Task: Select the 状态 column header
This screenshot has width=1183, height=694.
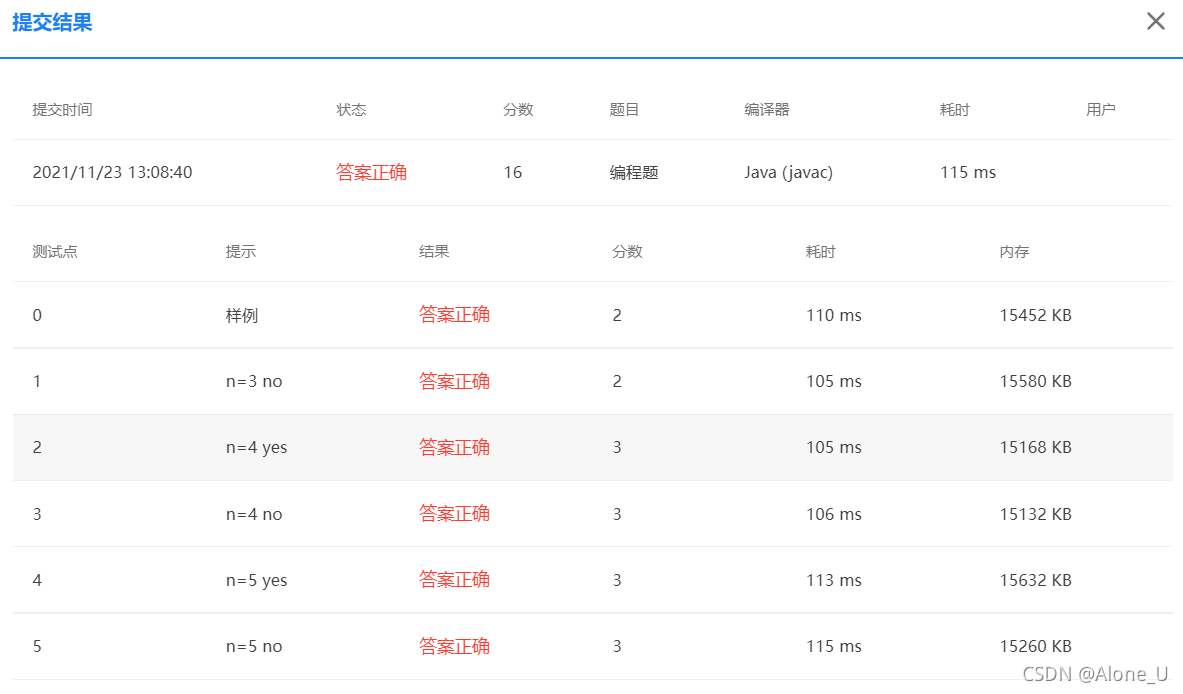Action: pos(351,109)
